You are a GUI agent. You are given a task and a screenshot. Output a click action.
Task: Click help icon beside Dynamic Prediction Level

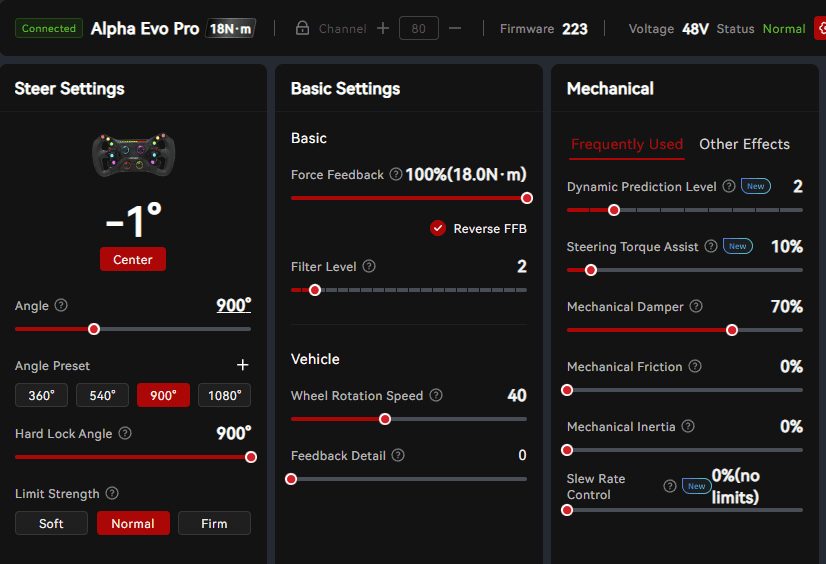pos(729,186)
